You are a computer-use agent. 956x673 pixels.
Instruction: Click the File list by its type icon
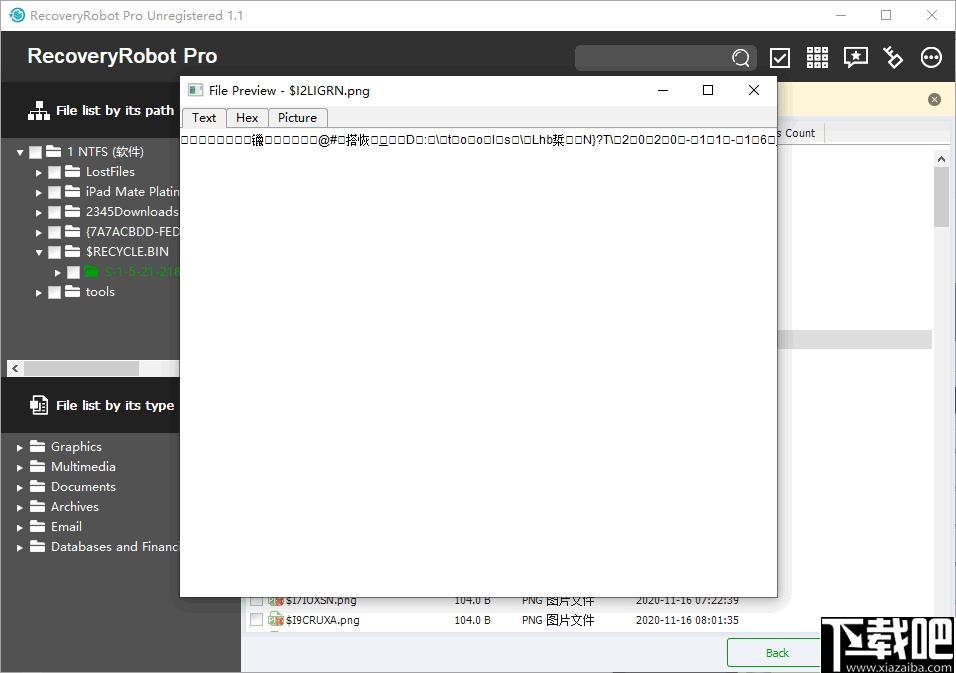(x=39, y=405)
